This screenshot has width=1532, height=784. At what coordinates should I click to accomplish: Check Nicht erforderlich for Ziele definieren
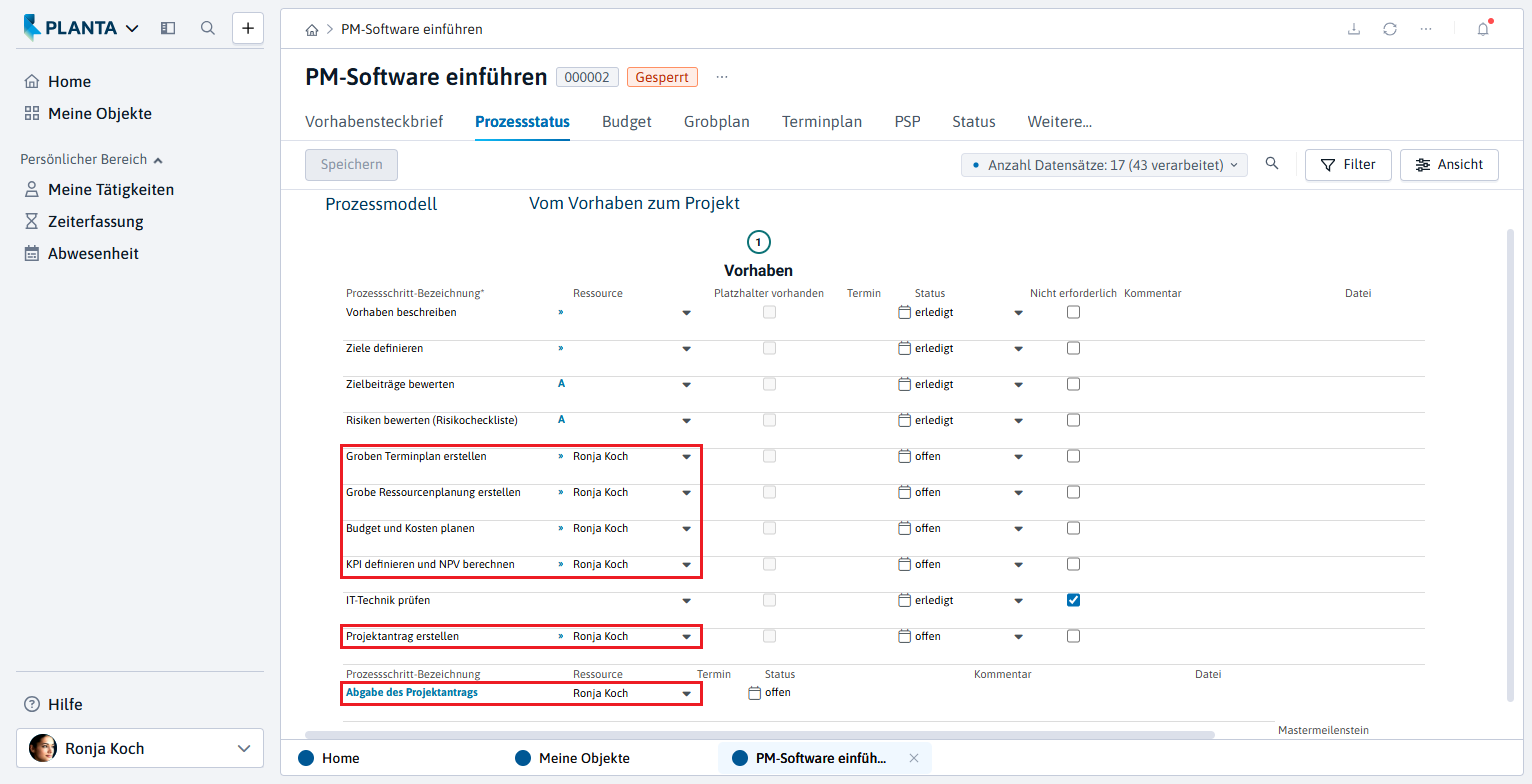click(x=1073, y=348)
